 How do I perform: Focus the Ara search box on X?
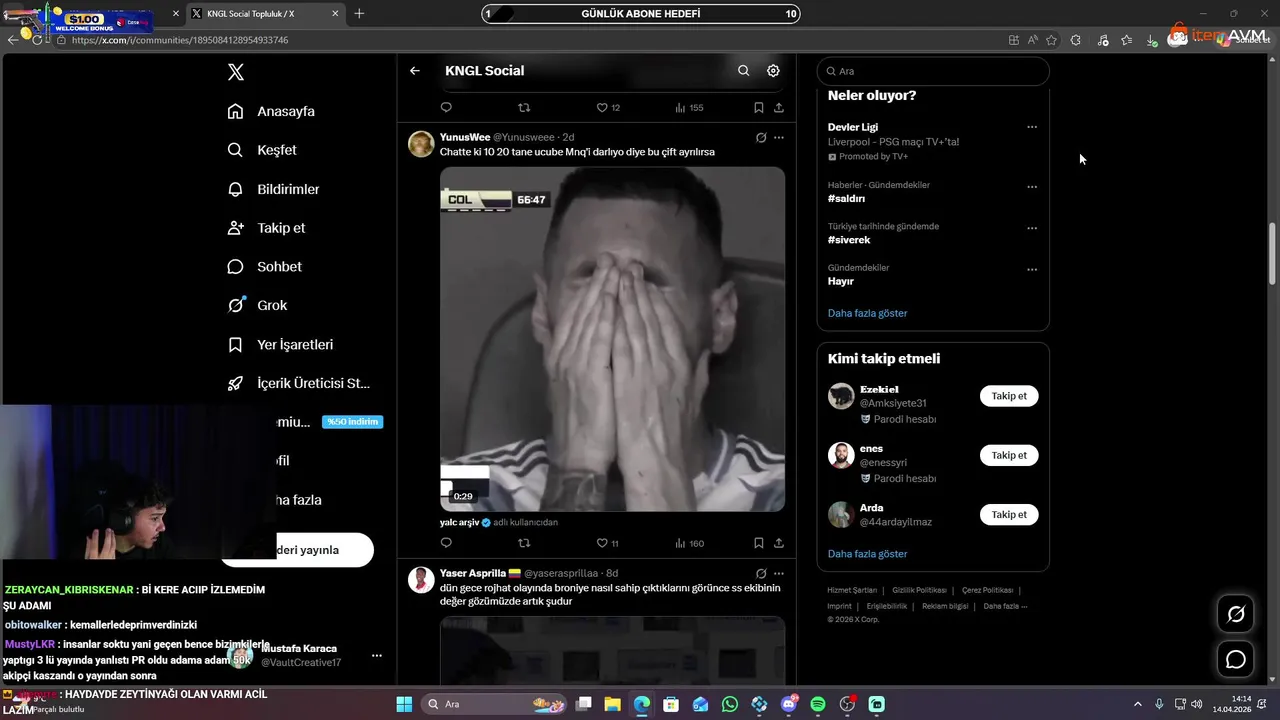click(x=933, y=71)
